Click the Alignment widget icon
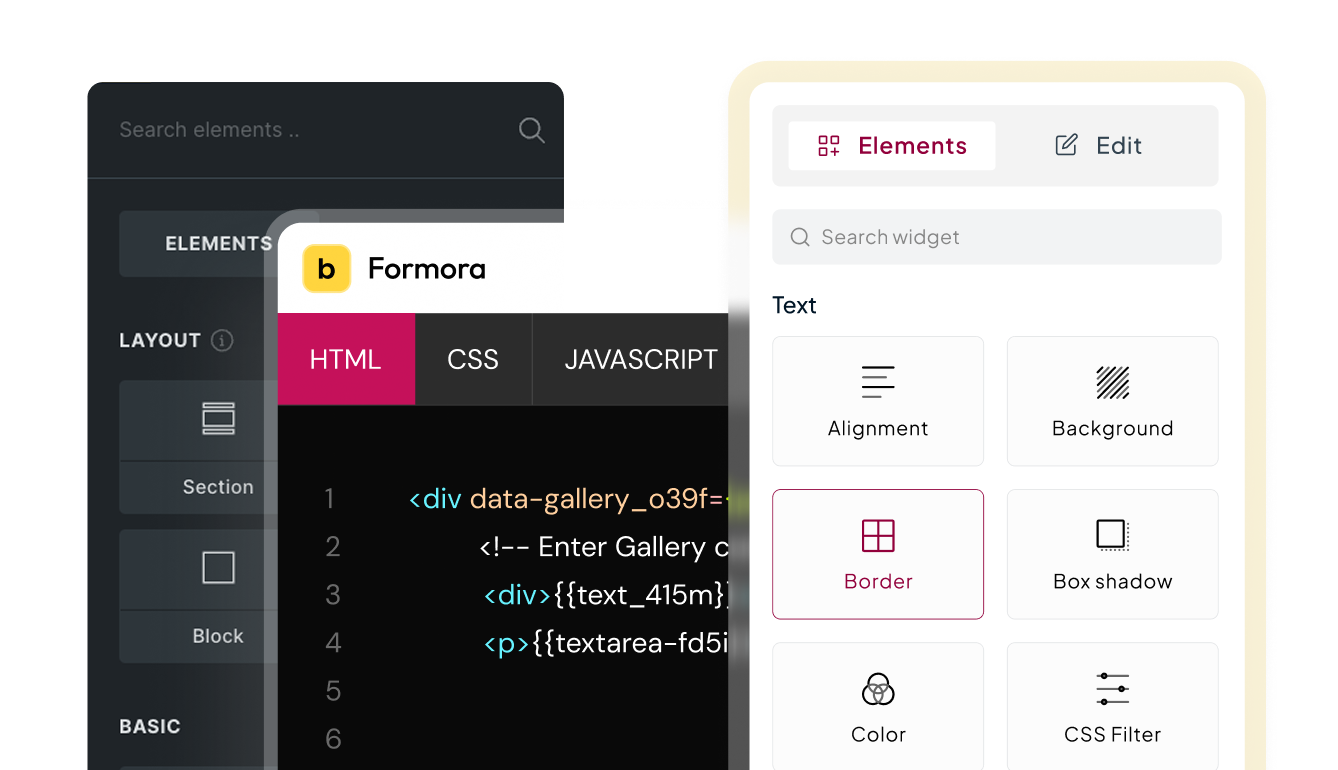This screenshot has height=770, width=1338. coord(878,382)
